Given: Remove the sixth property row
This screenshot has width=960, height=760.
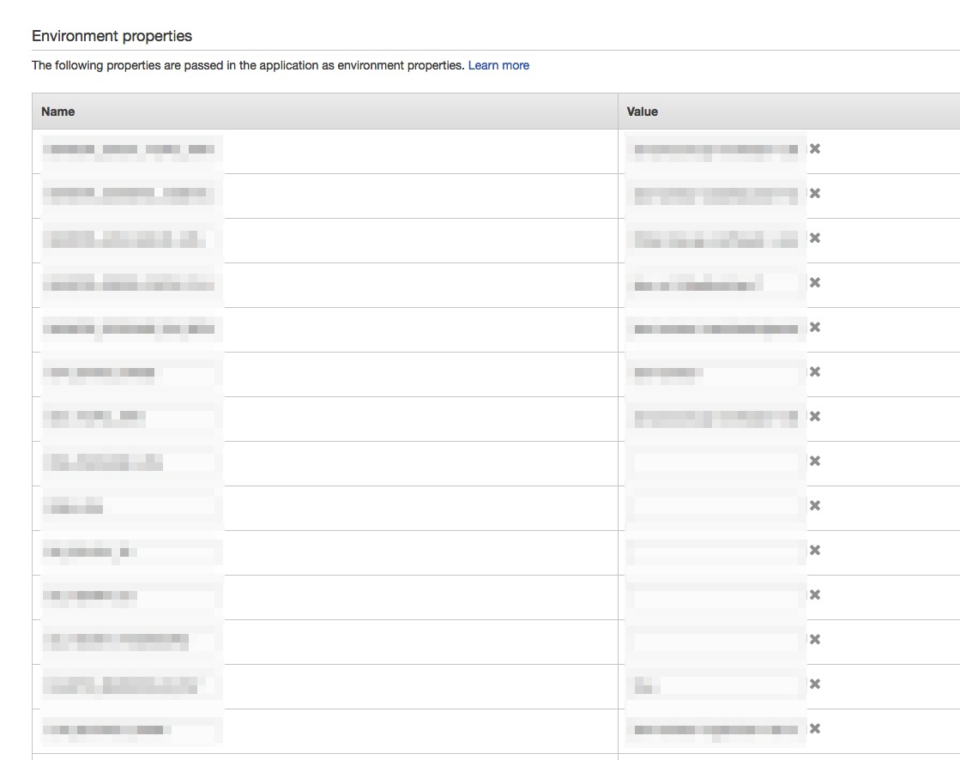Looking at the screenshot, I should click(x=815, y=371).
